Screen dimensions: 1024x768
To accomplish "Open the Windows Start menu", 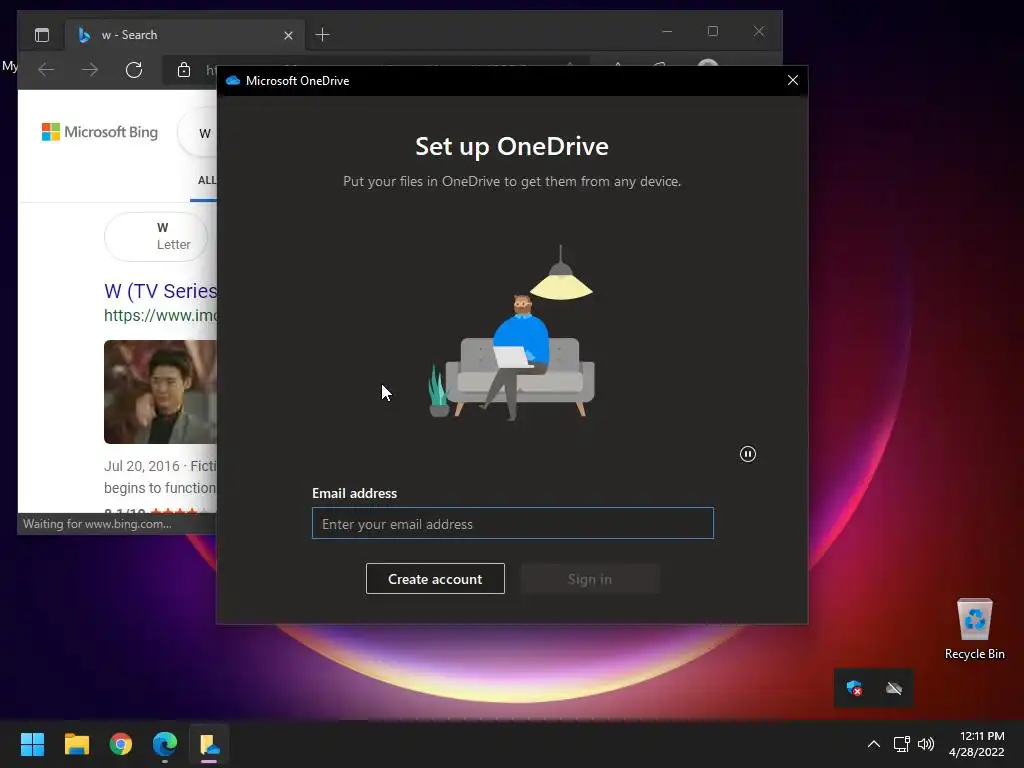I will point(32,744).
